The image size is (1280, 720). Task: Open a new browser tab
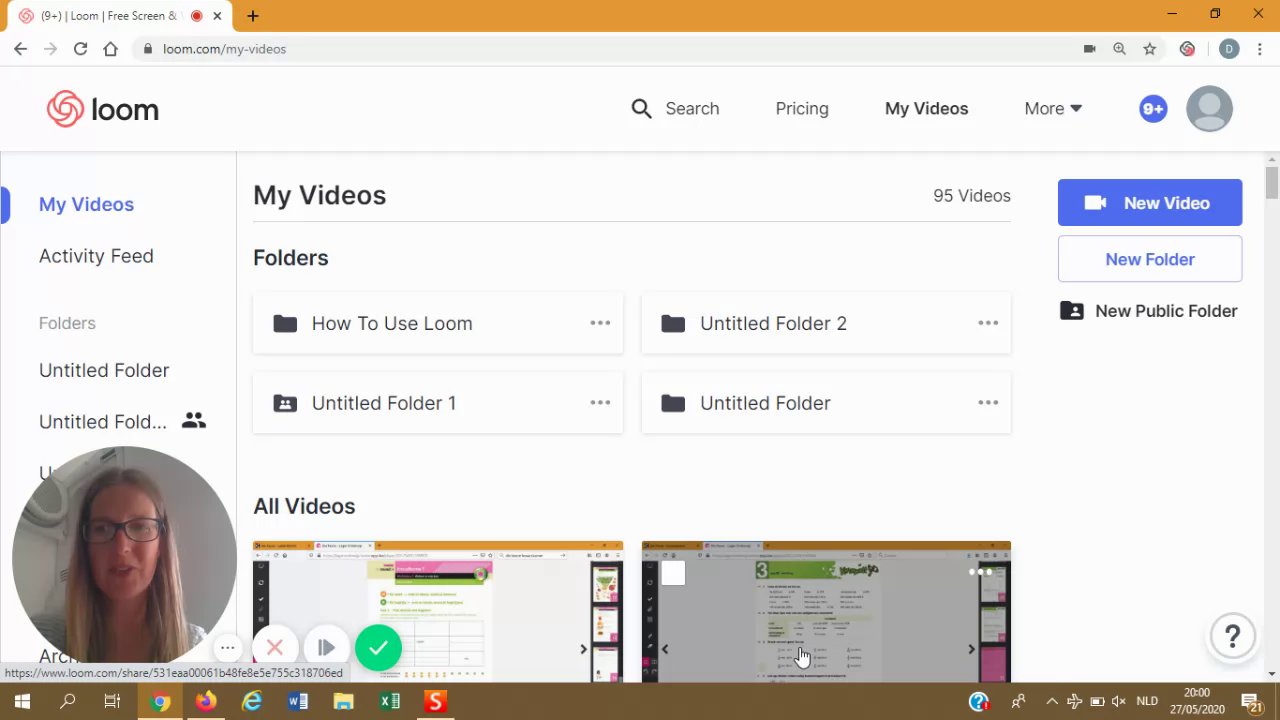tap(253, 16)
